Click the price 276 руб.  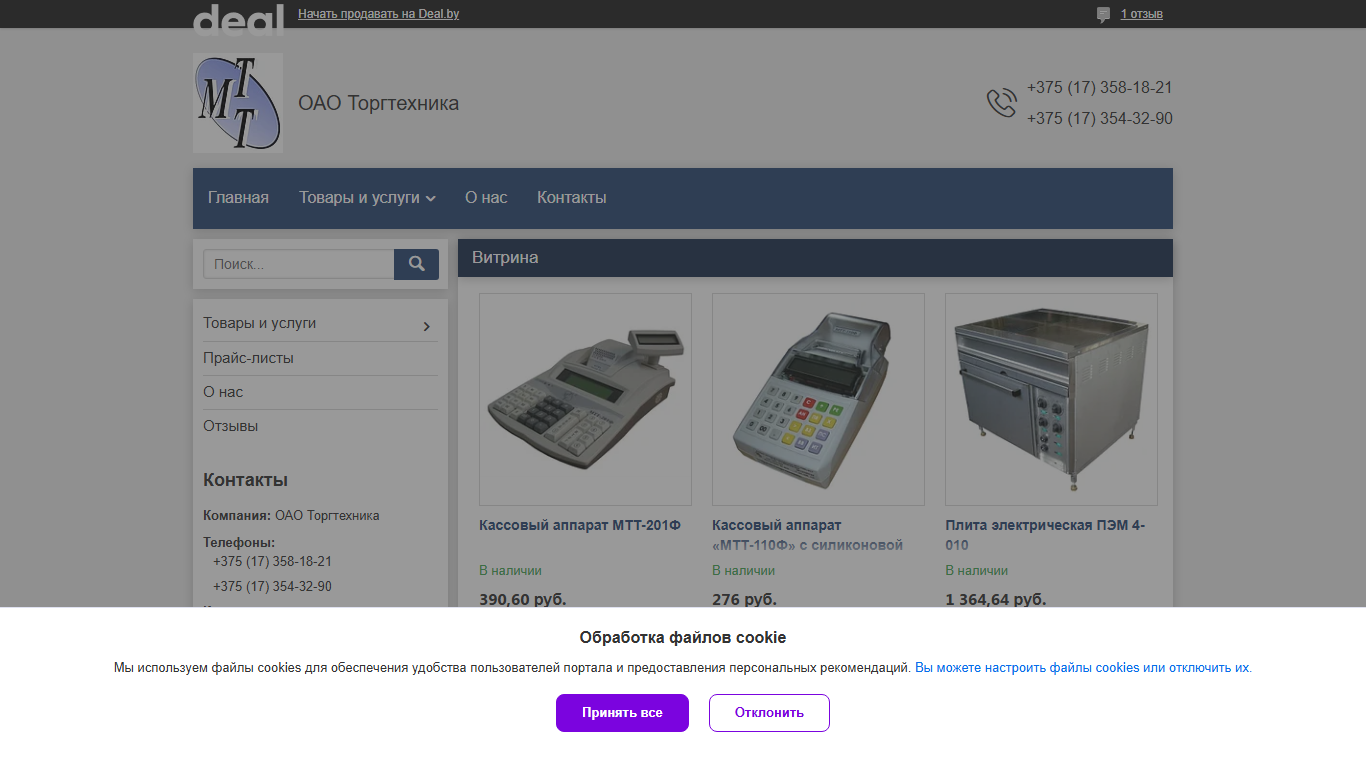744,599
